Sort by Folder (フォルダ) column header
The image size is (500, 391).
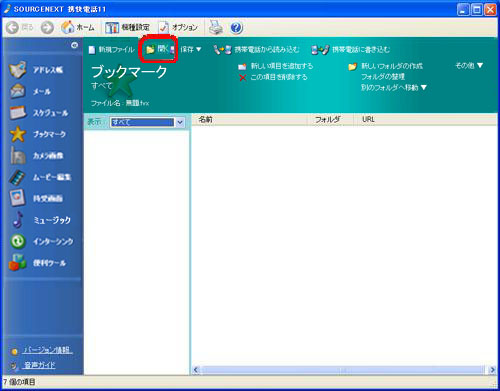point(330,119)
